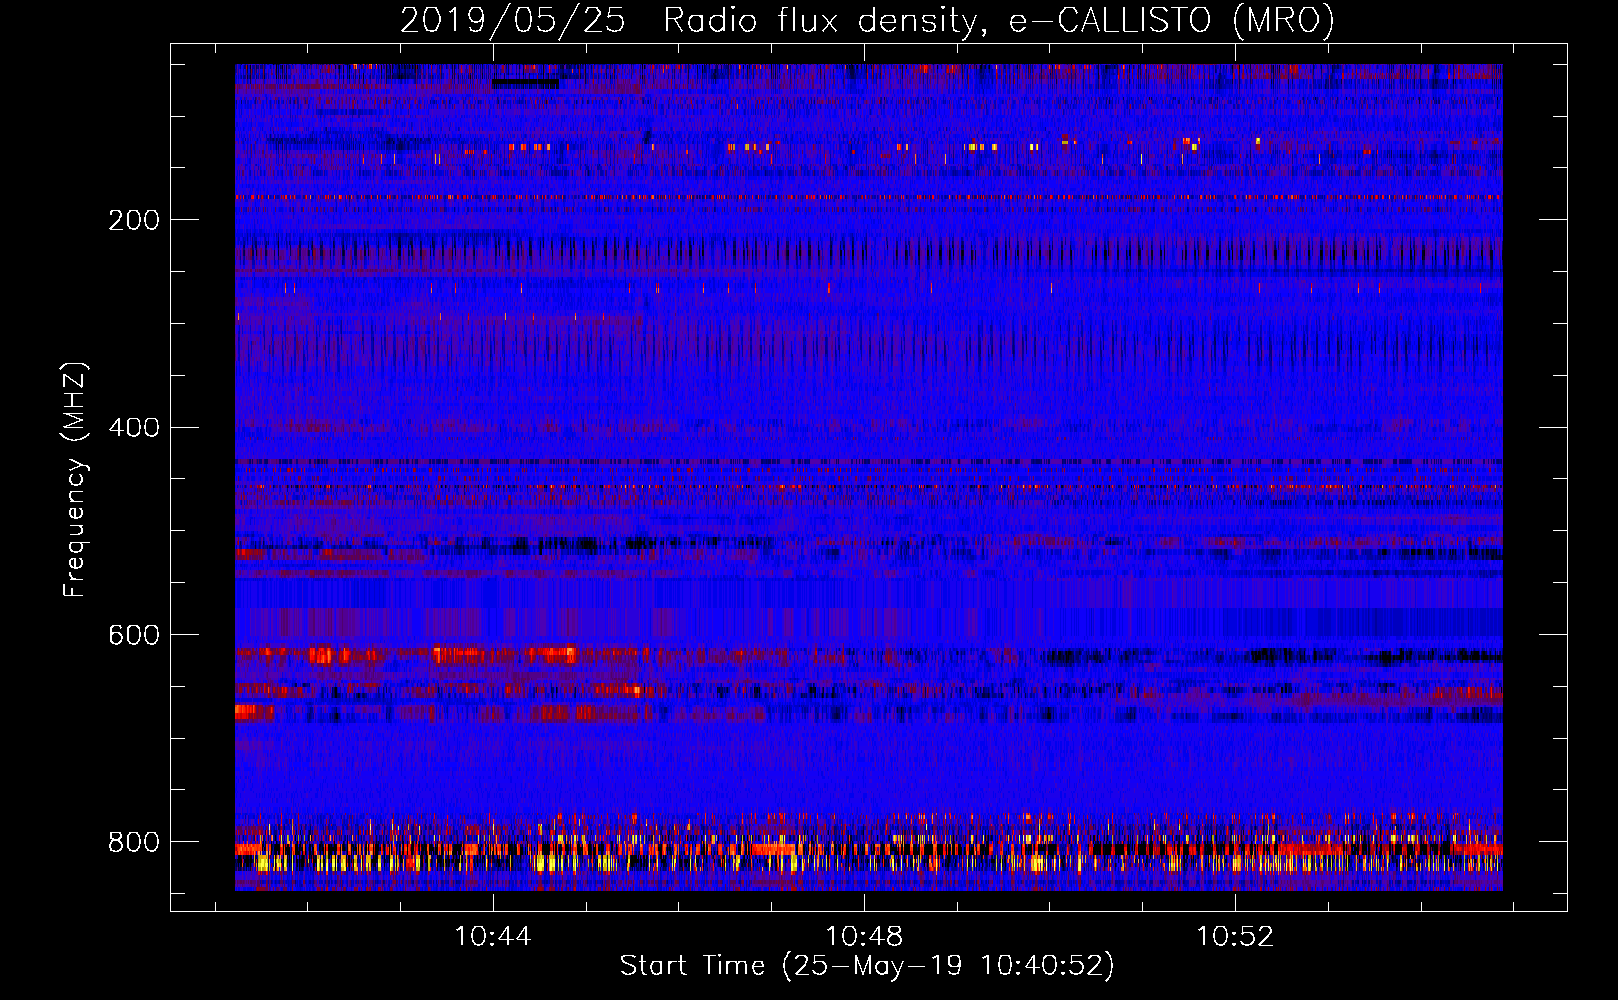Click the 600 frequency tick label
Viewport: 1618px width, 1000px height.
pos(134,636)
